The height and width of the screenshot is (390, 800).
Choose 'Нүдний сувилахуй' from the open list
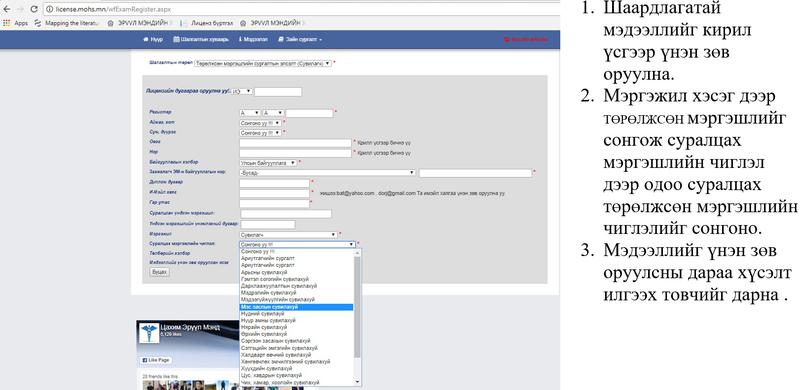[x=296, y=314]
